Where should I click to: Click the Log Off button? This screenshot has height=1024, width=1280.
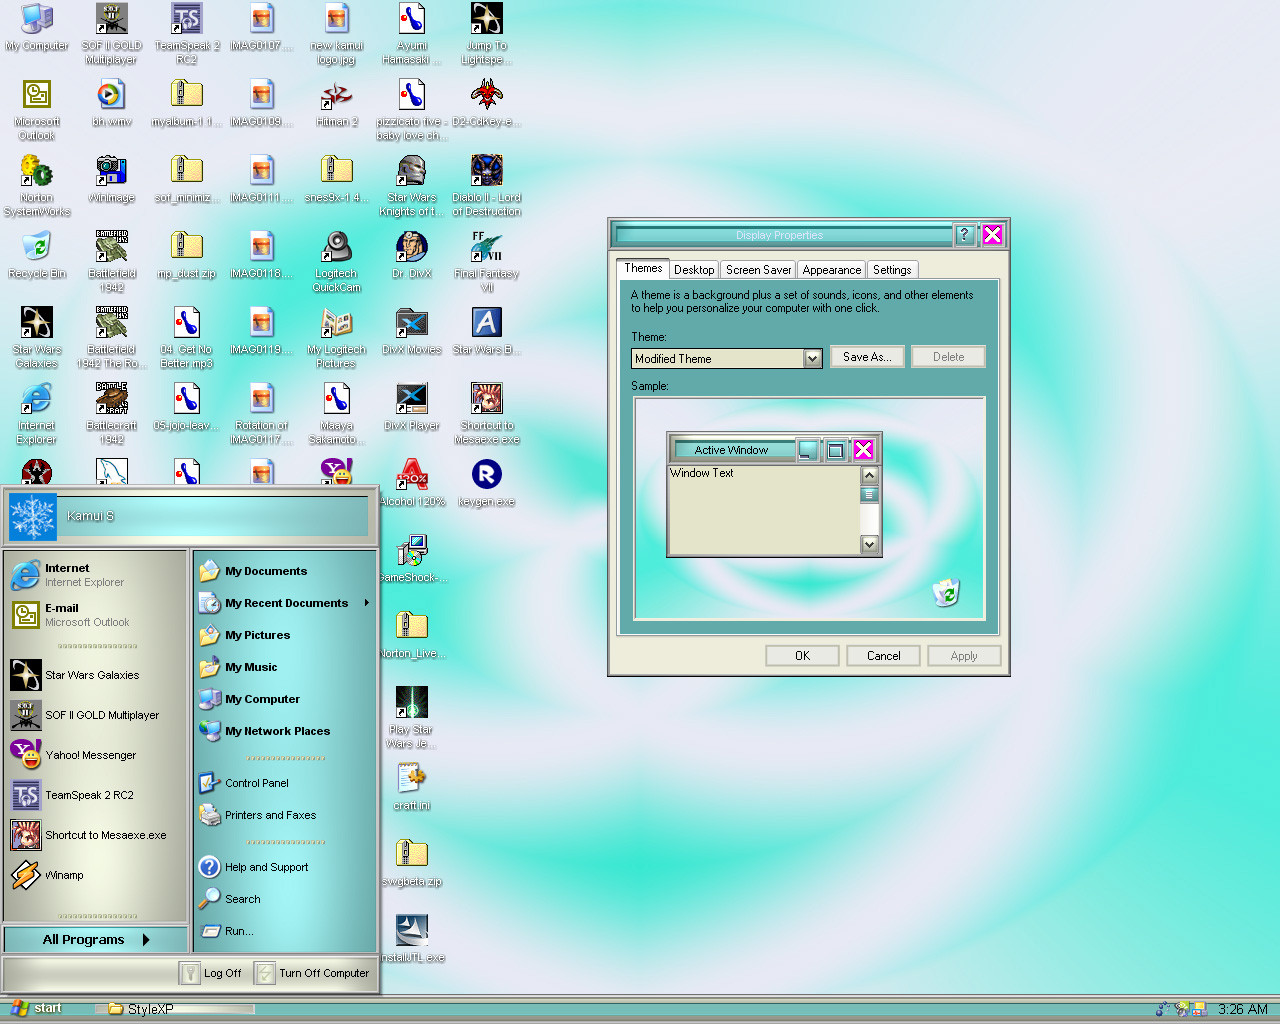(212, 973)
